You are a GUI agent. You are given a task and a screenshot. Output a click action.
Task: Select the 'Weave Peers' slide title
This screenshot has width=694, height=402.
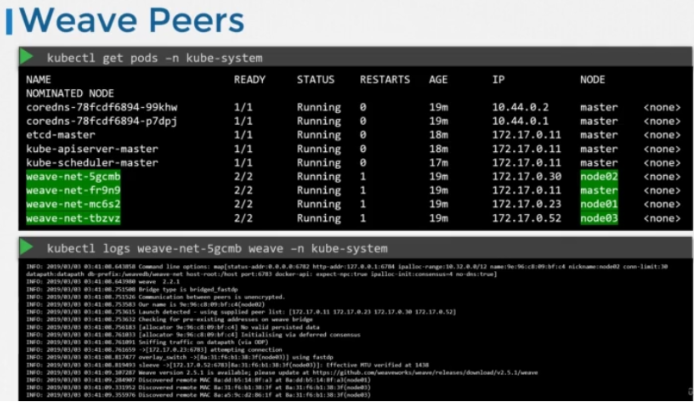click(131, 20)
